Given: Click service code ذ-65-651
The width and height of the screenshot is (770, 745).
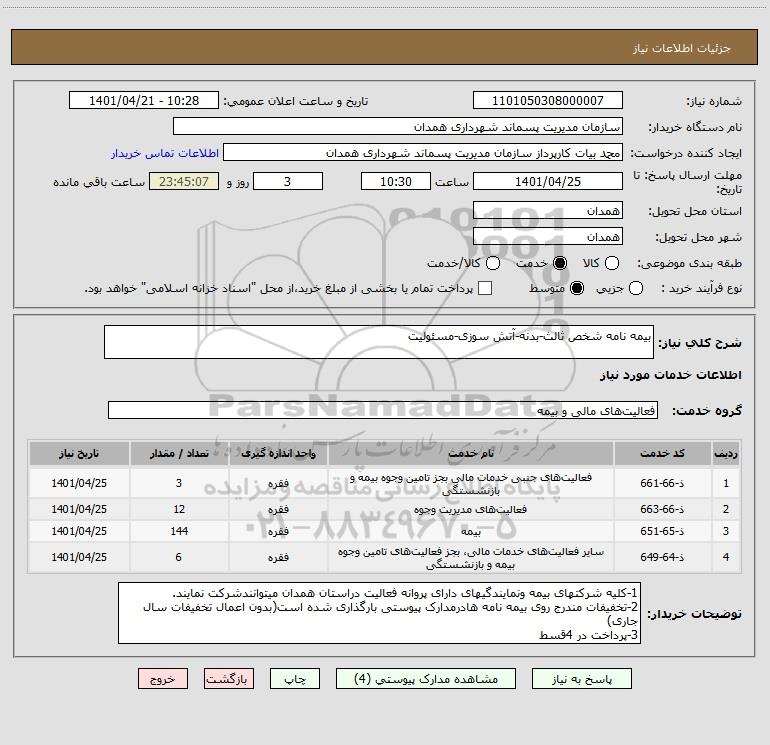Looking at the screenshot, I should (662, 531).
